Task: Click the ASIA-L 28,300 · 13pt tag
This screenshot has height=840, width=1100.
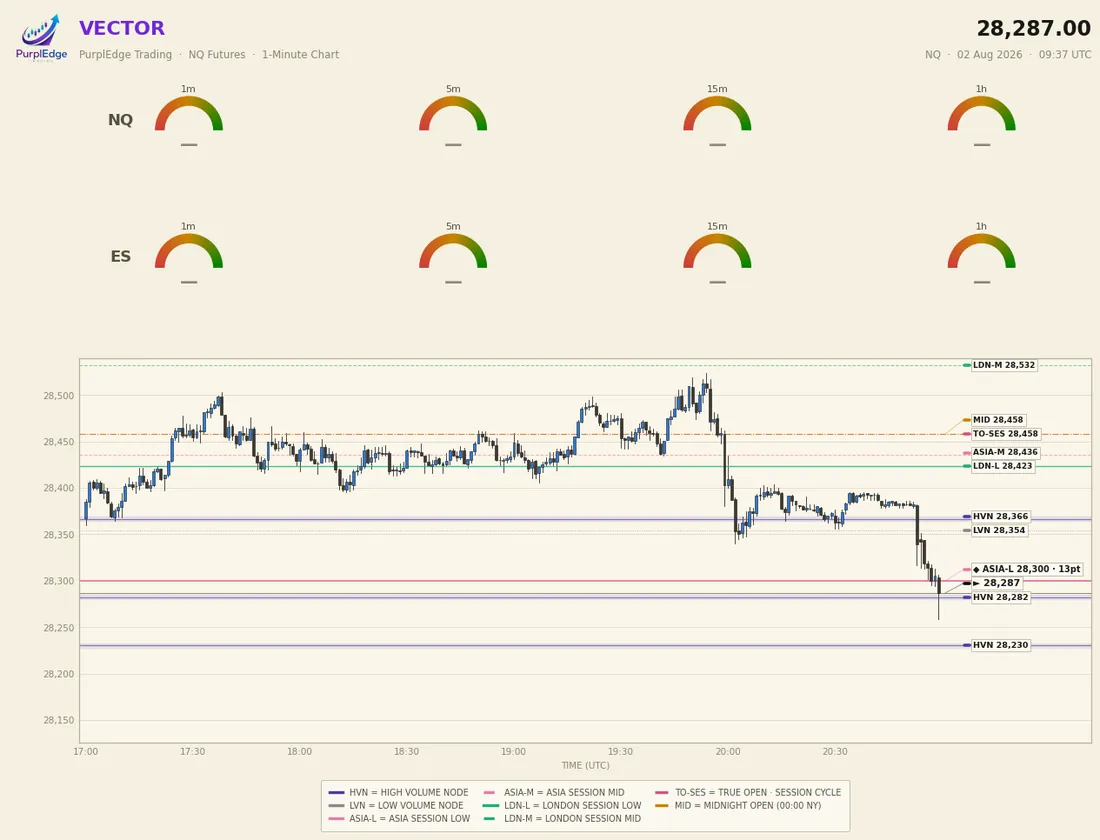Action: 1027,569
